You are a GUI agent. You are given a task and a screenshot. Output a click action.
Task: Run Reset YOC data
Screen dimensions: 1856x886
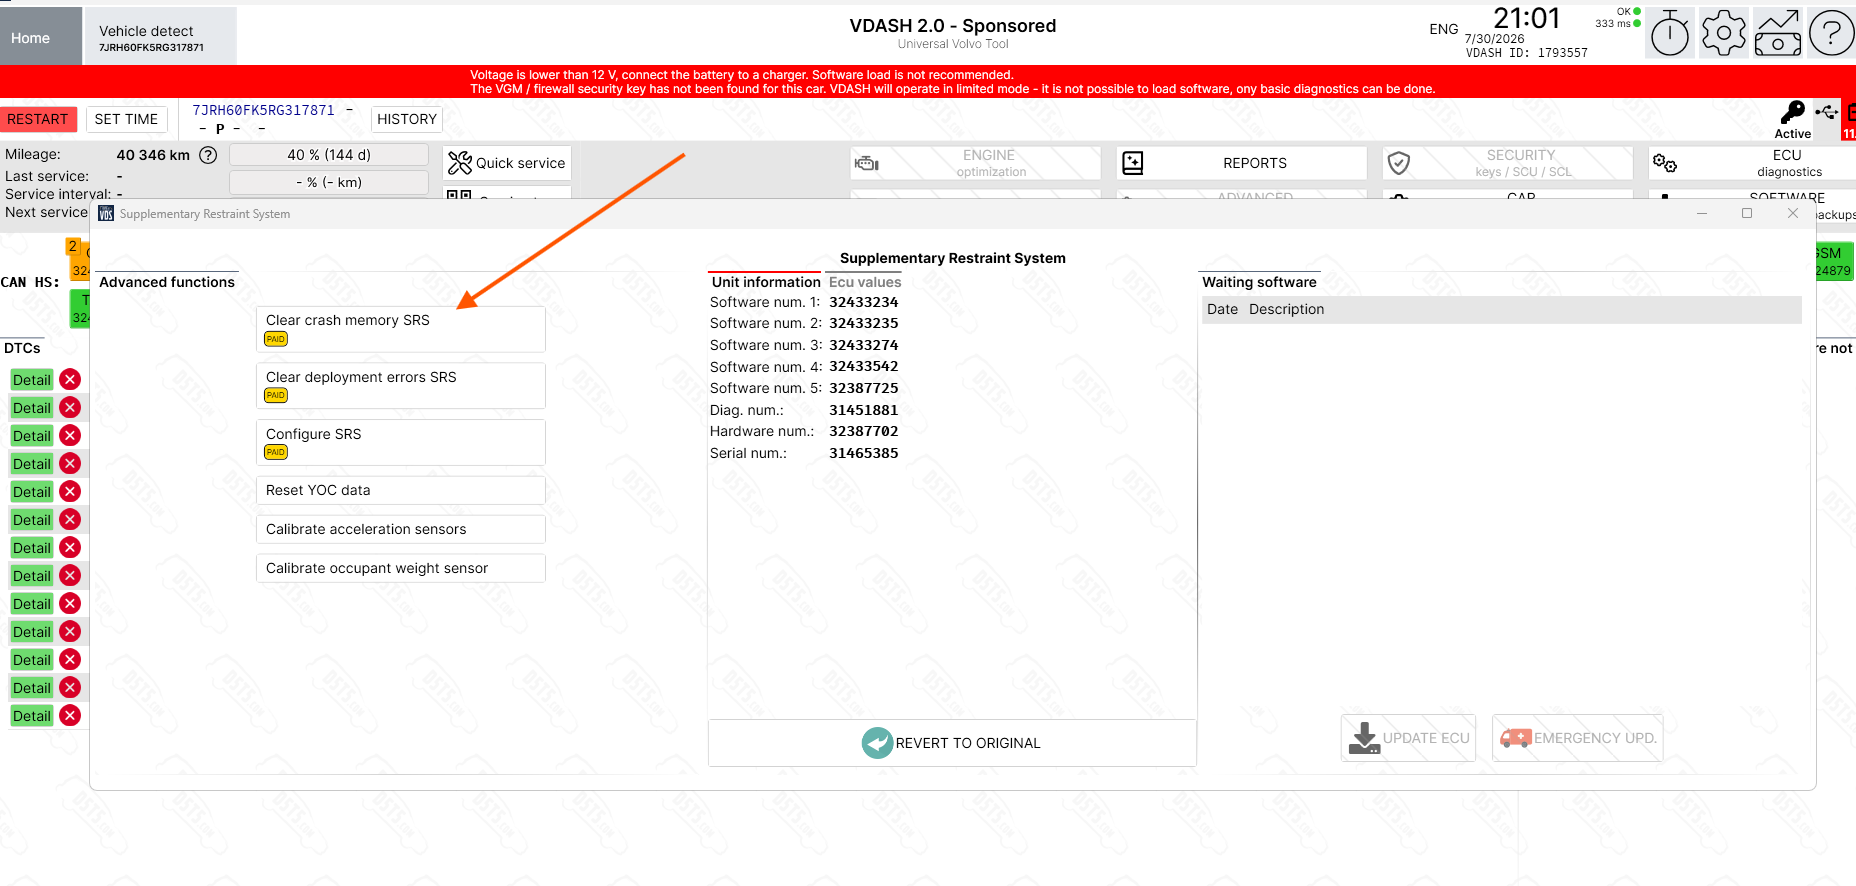pyautogui.click(x=401, y=490)
